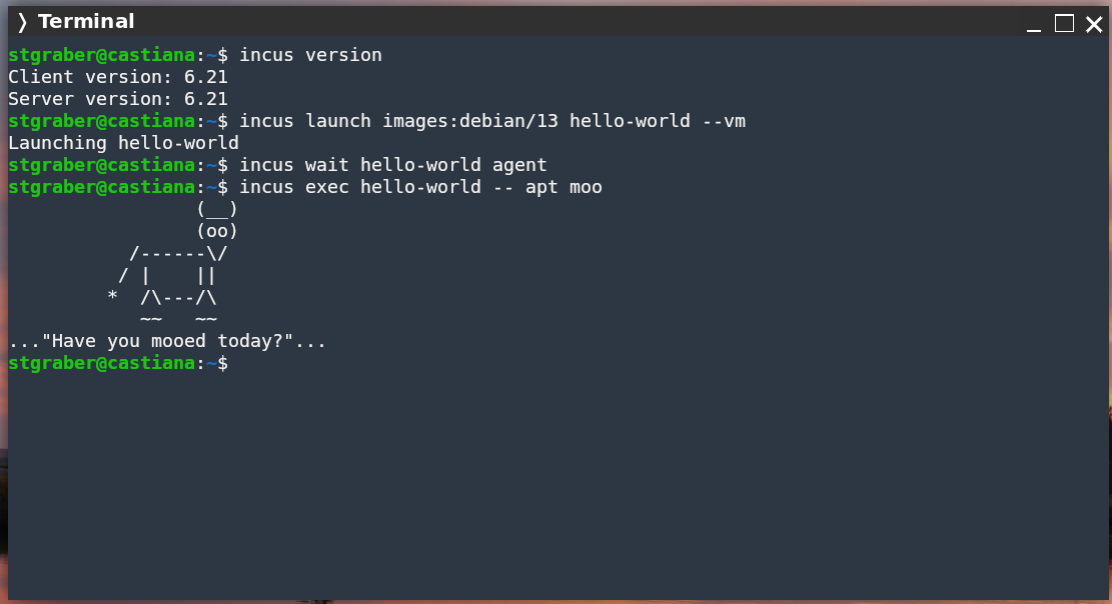Viewport: 1112px width, 604px height.
Task: Click the "incus version" command text
Action: 310,55
